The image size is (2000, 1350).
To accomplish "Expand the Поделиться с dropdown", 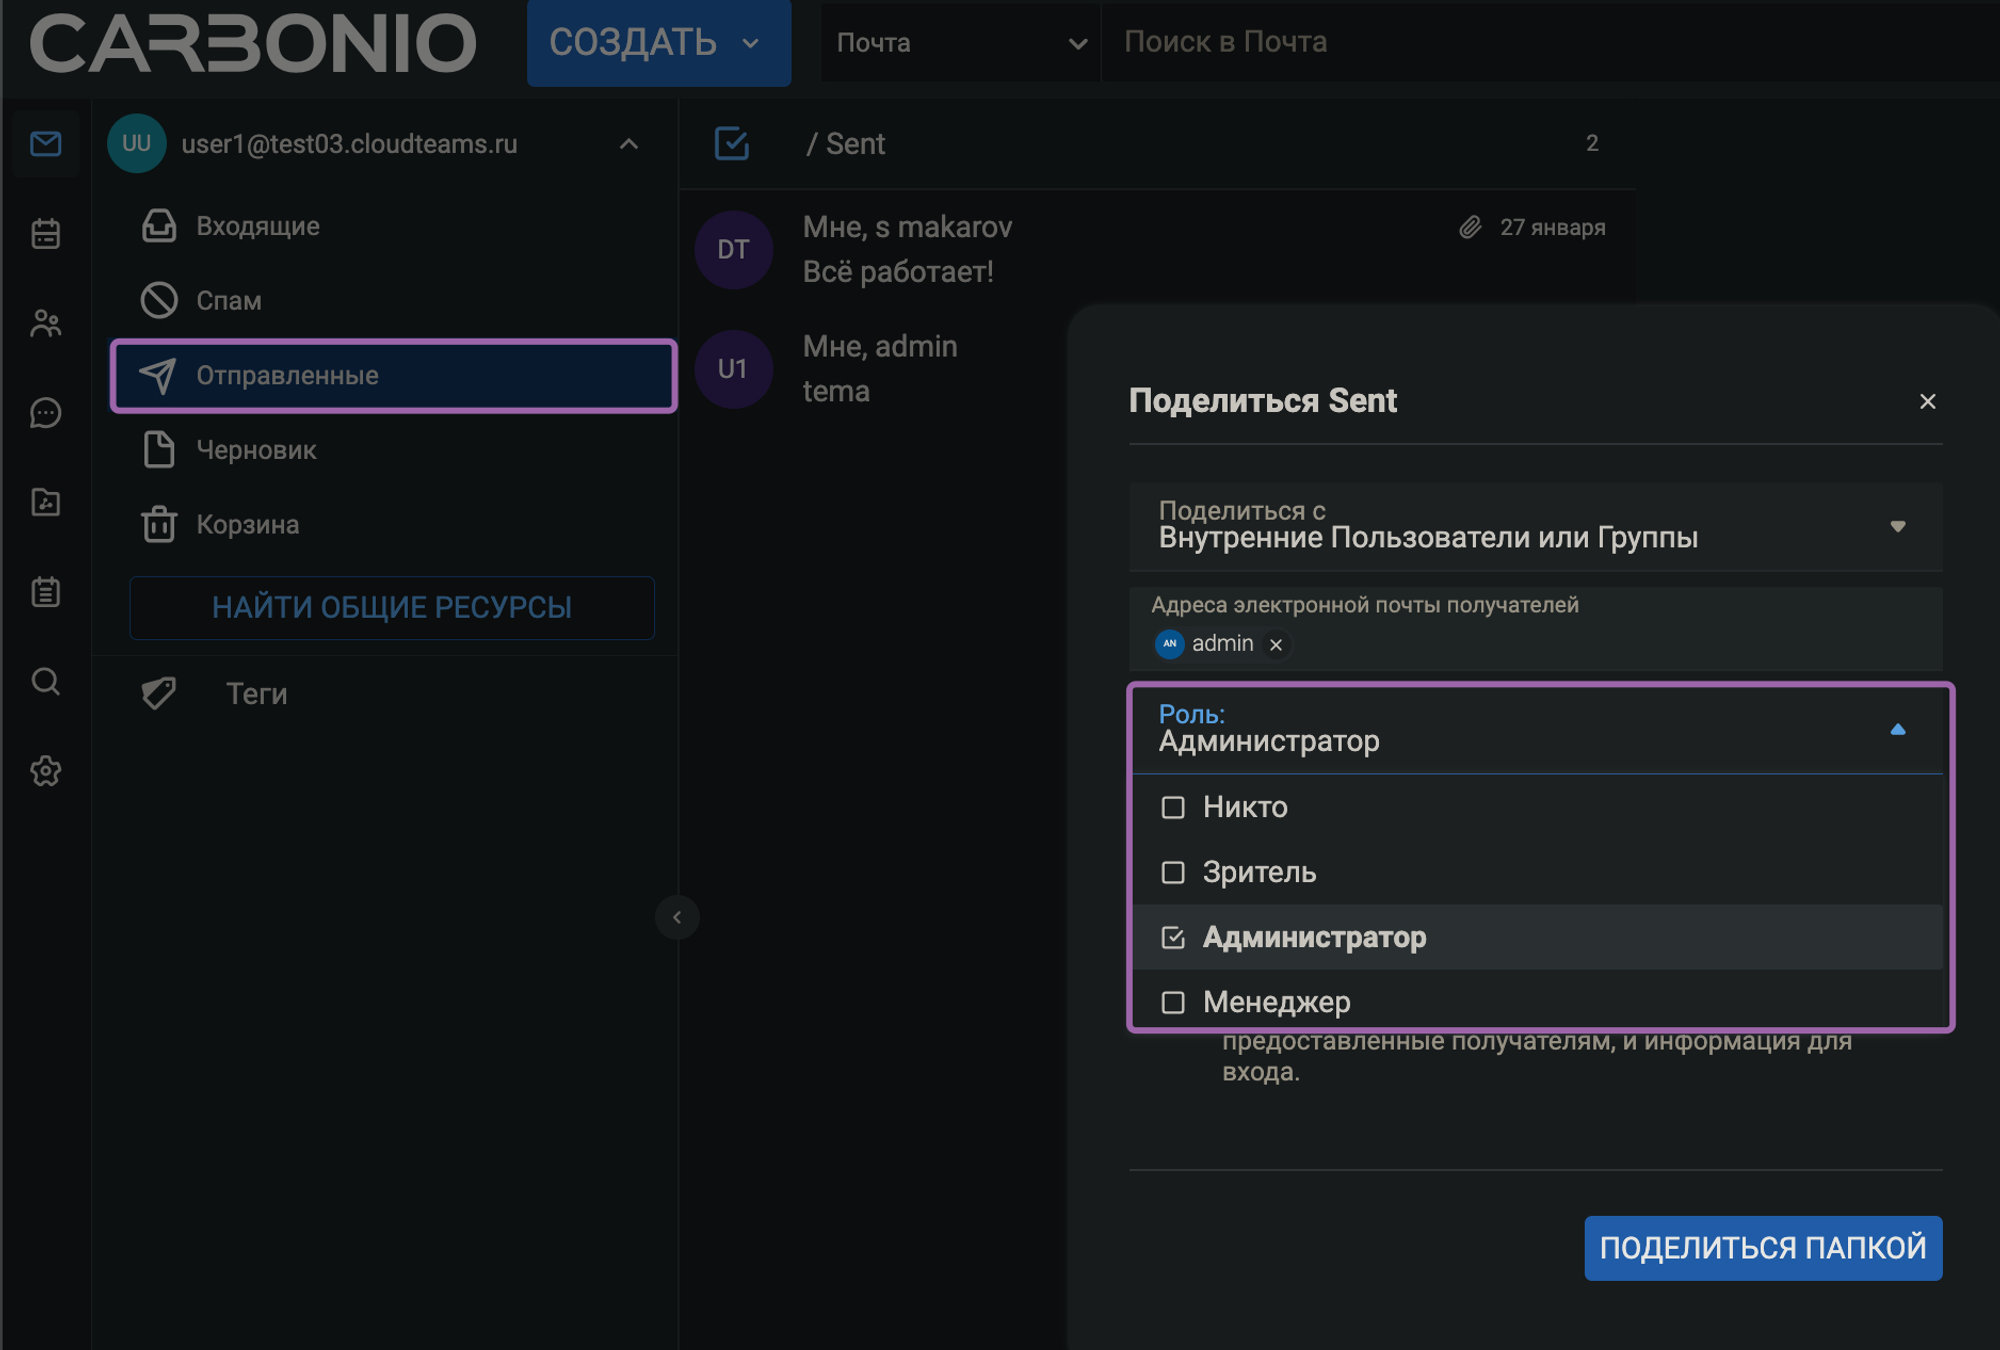I will pos(1897,526).
